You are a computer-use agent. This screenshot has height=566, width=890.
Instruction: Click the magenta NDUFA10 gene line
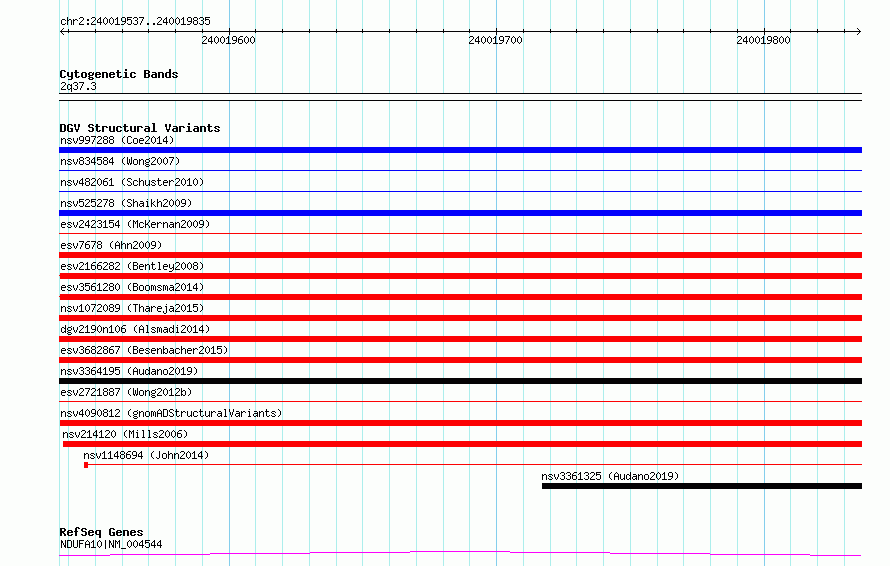coord(460,553)
